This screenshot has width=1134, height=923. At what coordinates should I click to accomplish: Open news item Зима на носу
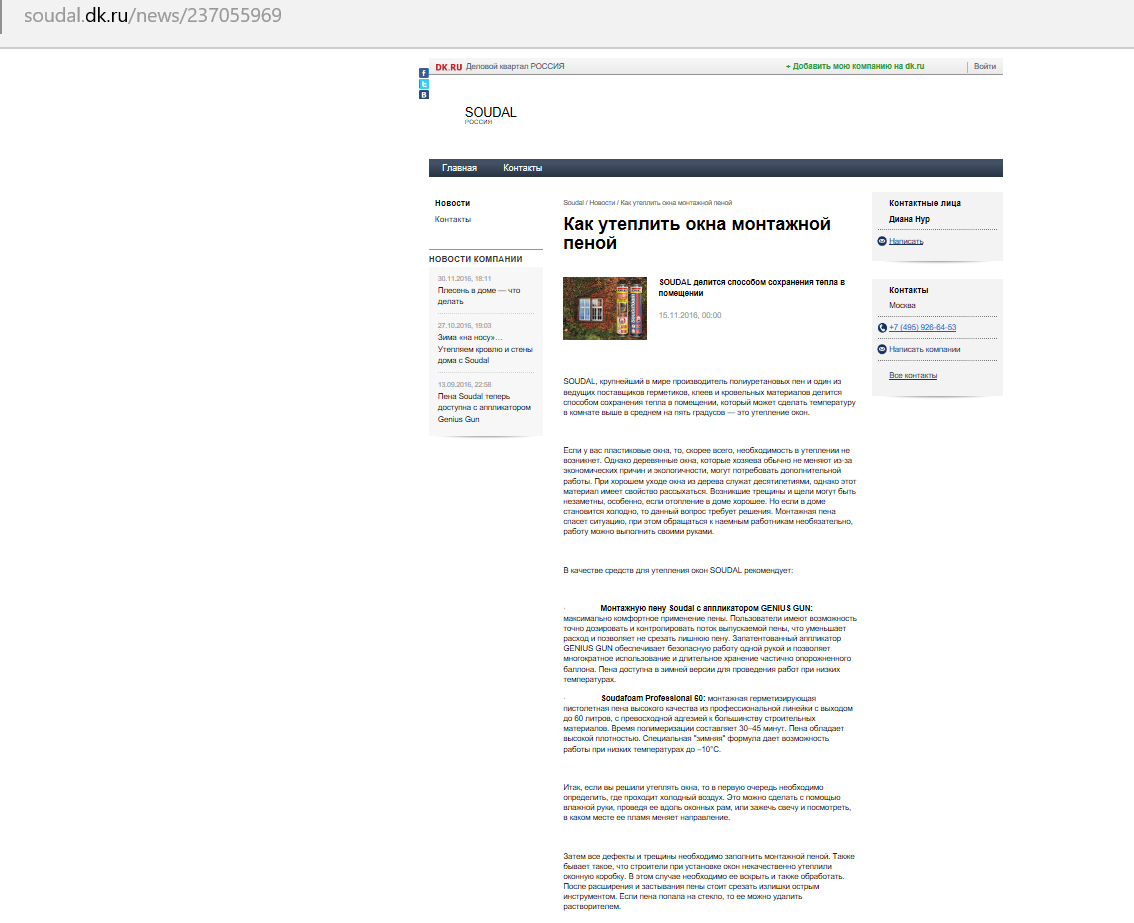[485, 349]
